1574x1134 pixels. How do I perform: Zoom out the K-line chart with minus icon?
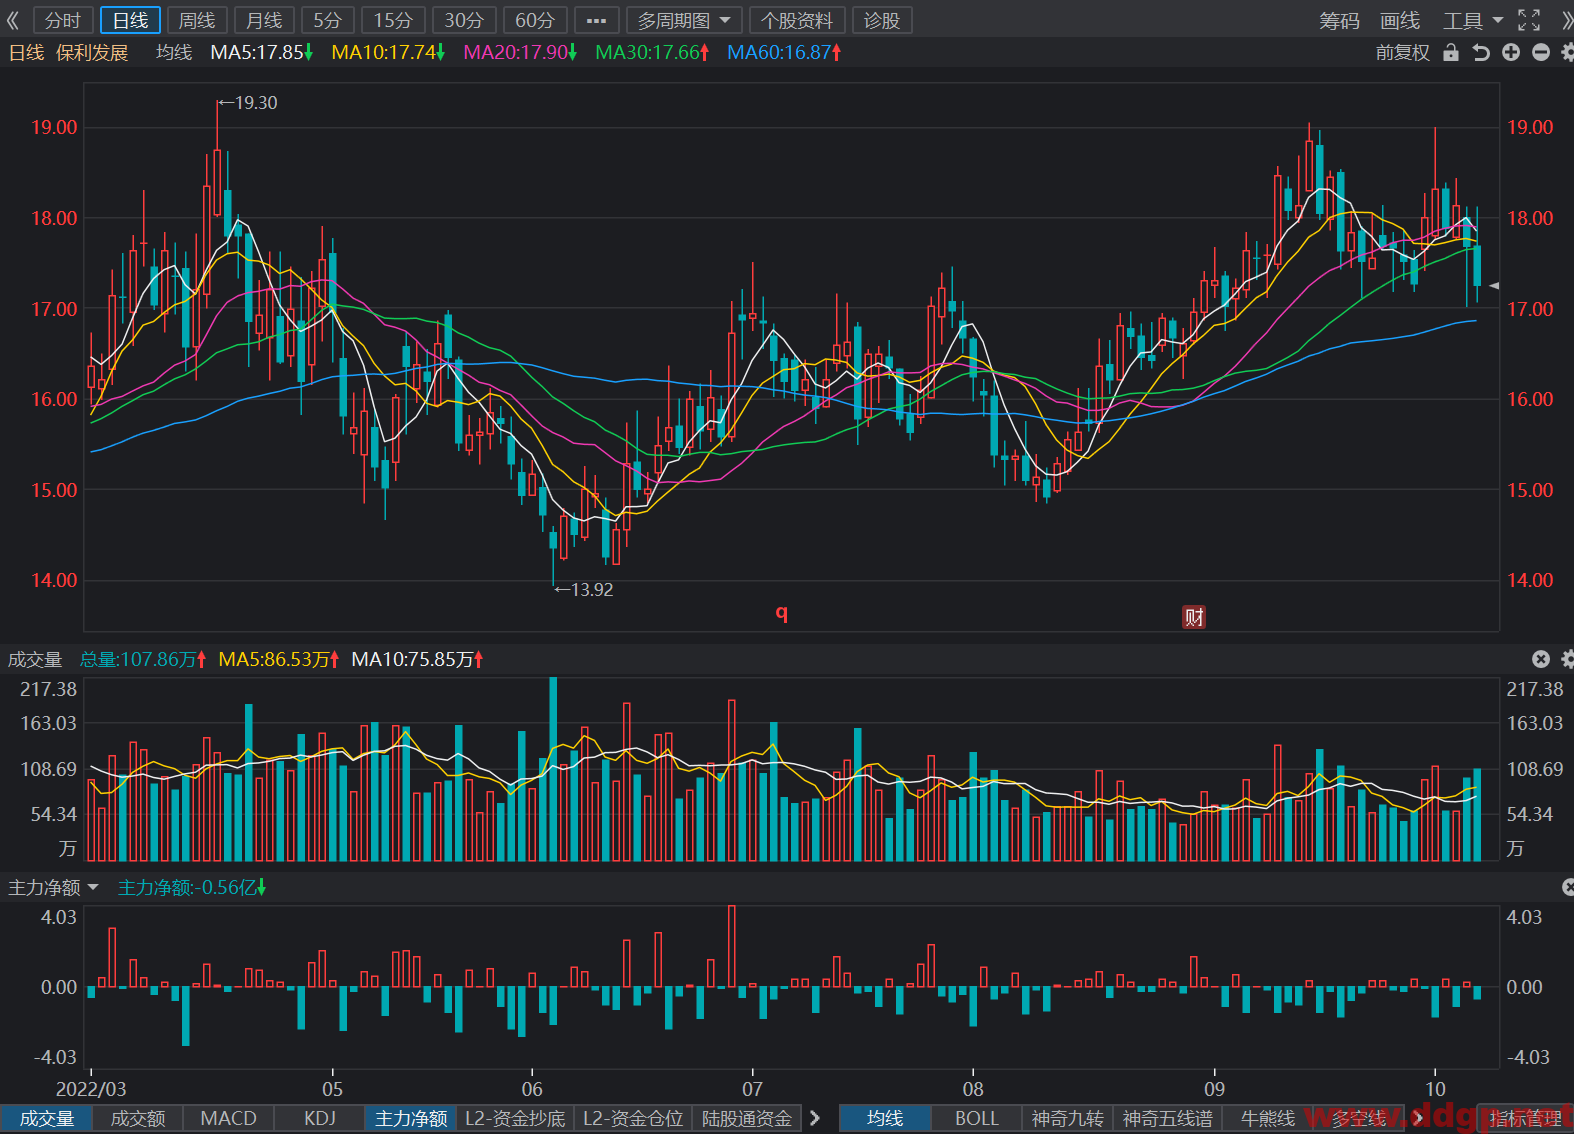(1541, 53)
